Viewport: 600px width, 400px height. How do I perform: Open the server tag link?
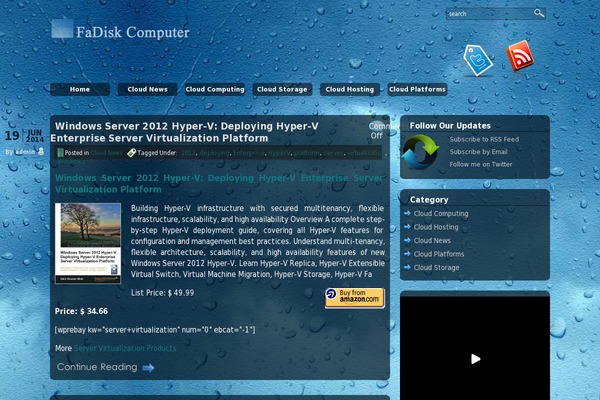click(333, 153)
